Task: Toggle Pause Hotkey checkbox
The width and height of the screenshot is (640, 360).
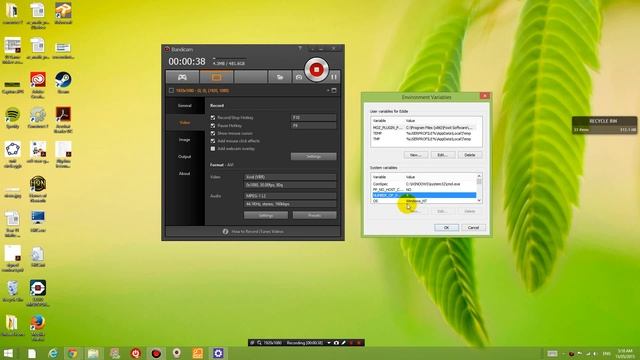Action: (x=213, y=126)
